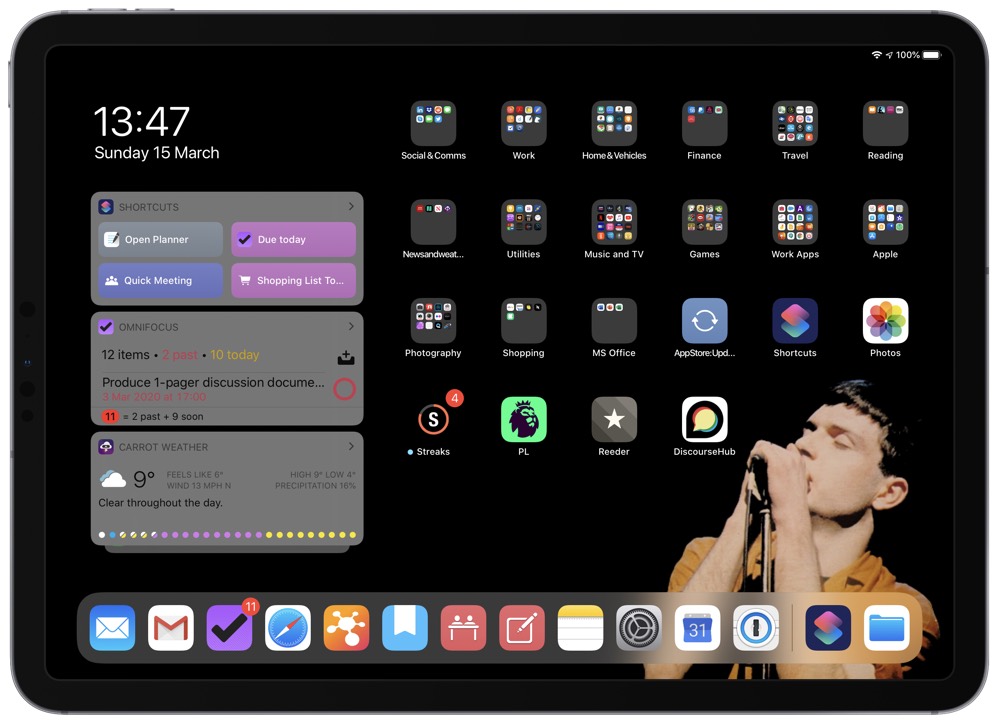Expand the OmniFocus widget
The height and width of the screenshot is (725, 1000).
351,326
